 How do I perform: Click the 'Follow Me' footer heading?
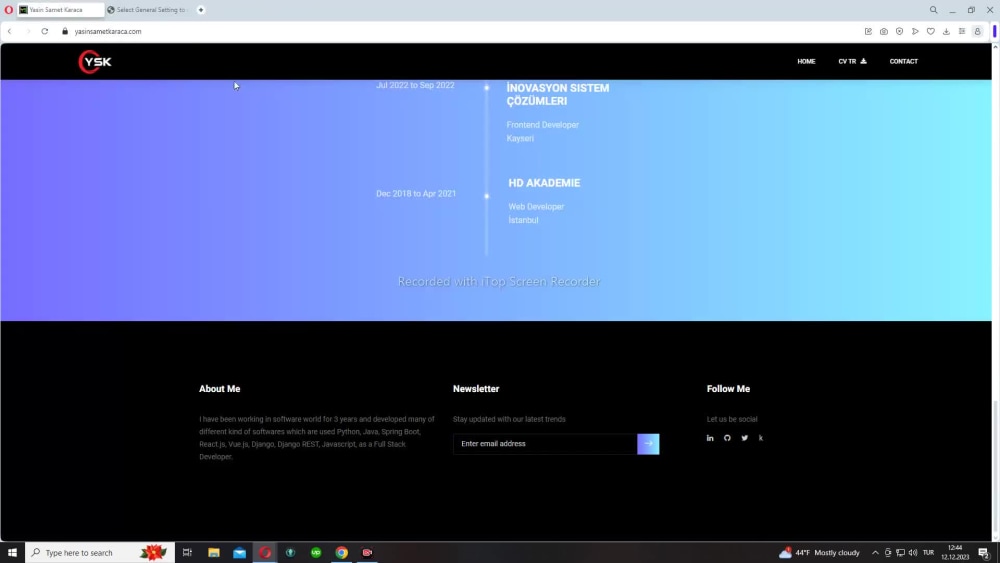728,389
